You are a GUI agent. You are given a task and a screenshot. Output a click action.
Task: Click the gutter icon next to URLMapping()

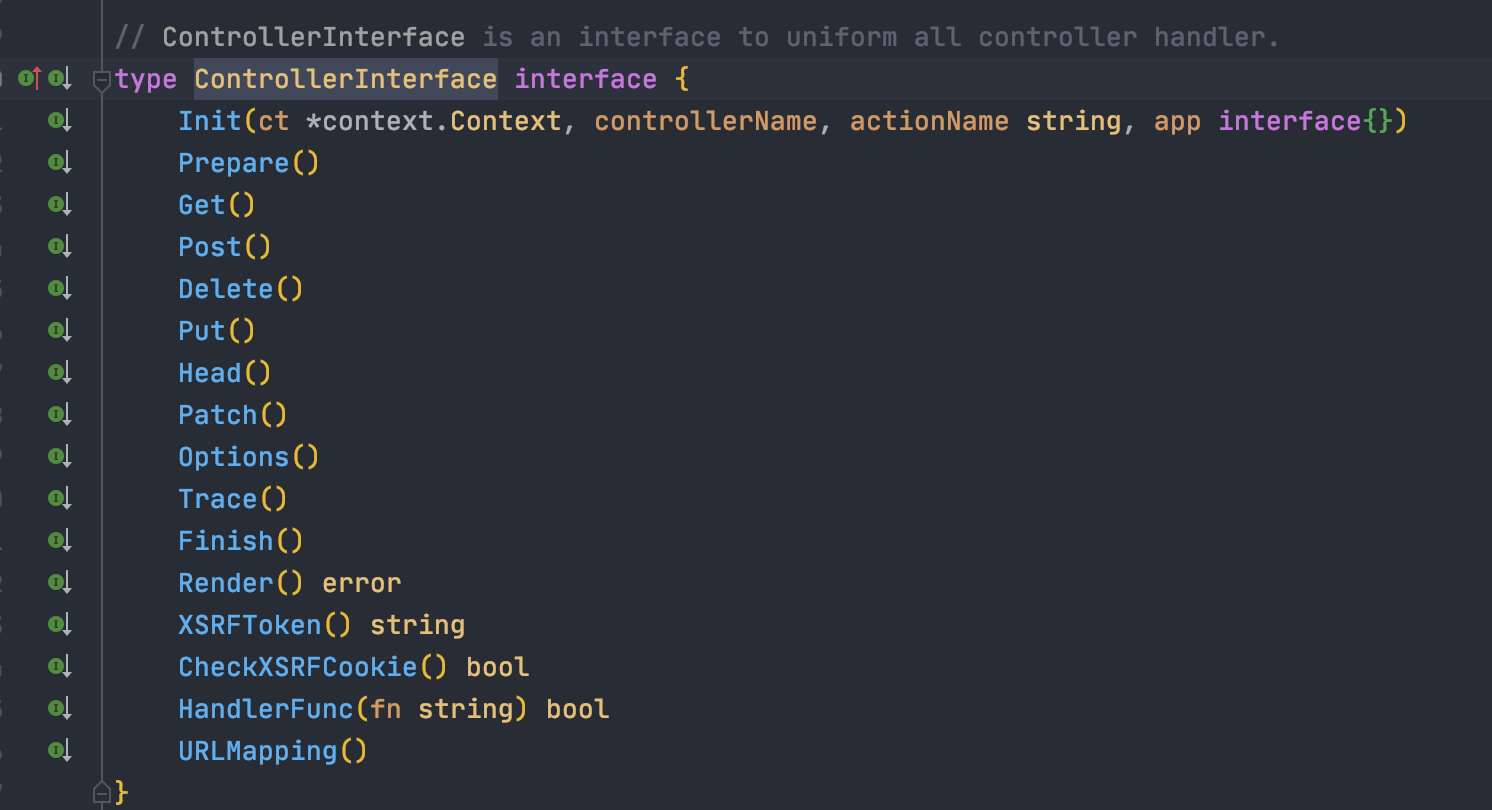point(59,751)
